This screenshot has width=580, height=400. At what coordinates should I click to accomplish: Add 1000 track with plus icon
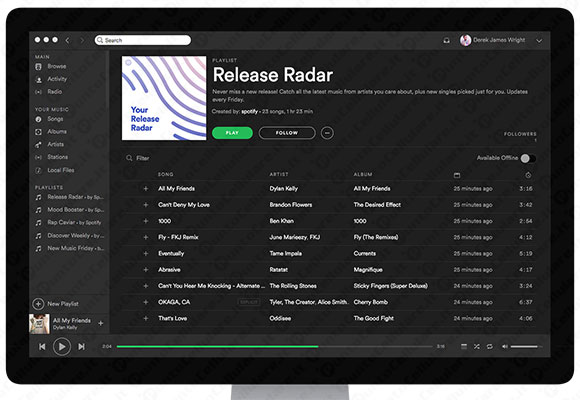coord(146,221)
